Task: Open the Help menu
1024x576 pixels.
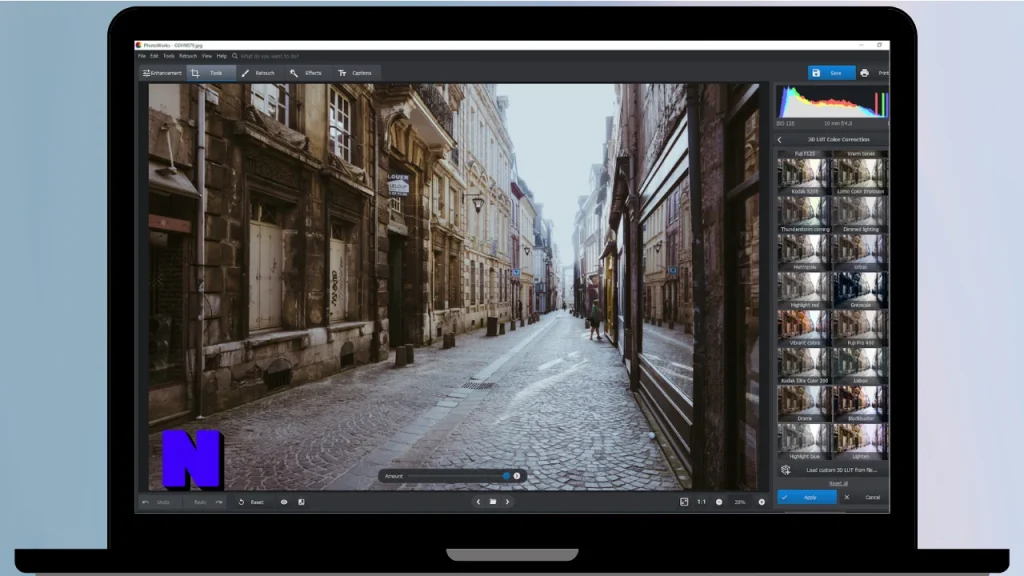Action: click(221, 56)
